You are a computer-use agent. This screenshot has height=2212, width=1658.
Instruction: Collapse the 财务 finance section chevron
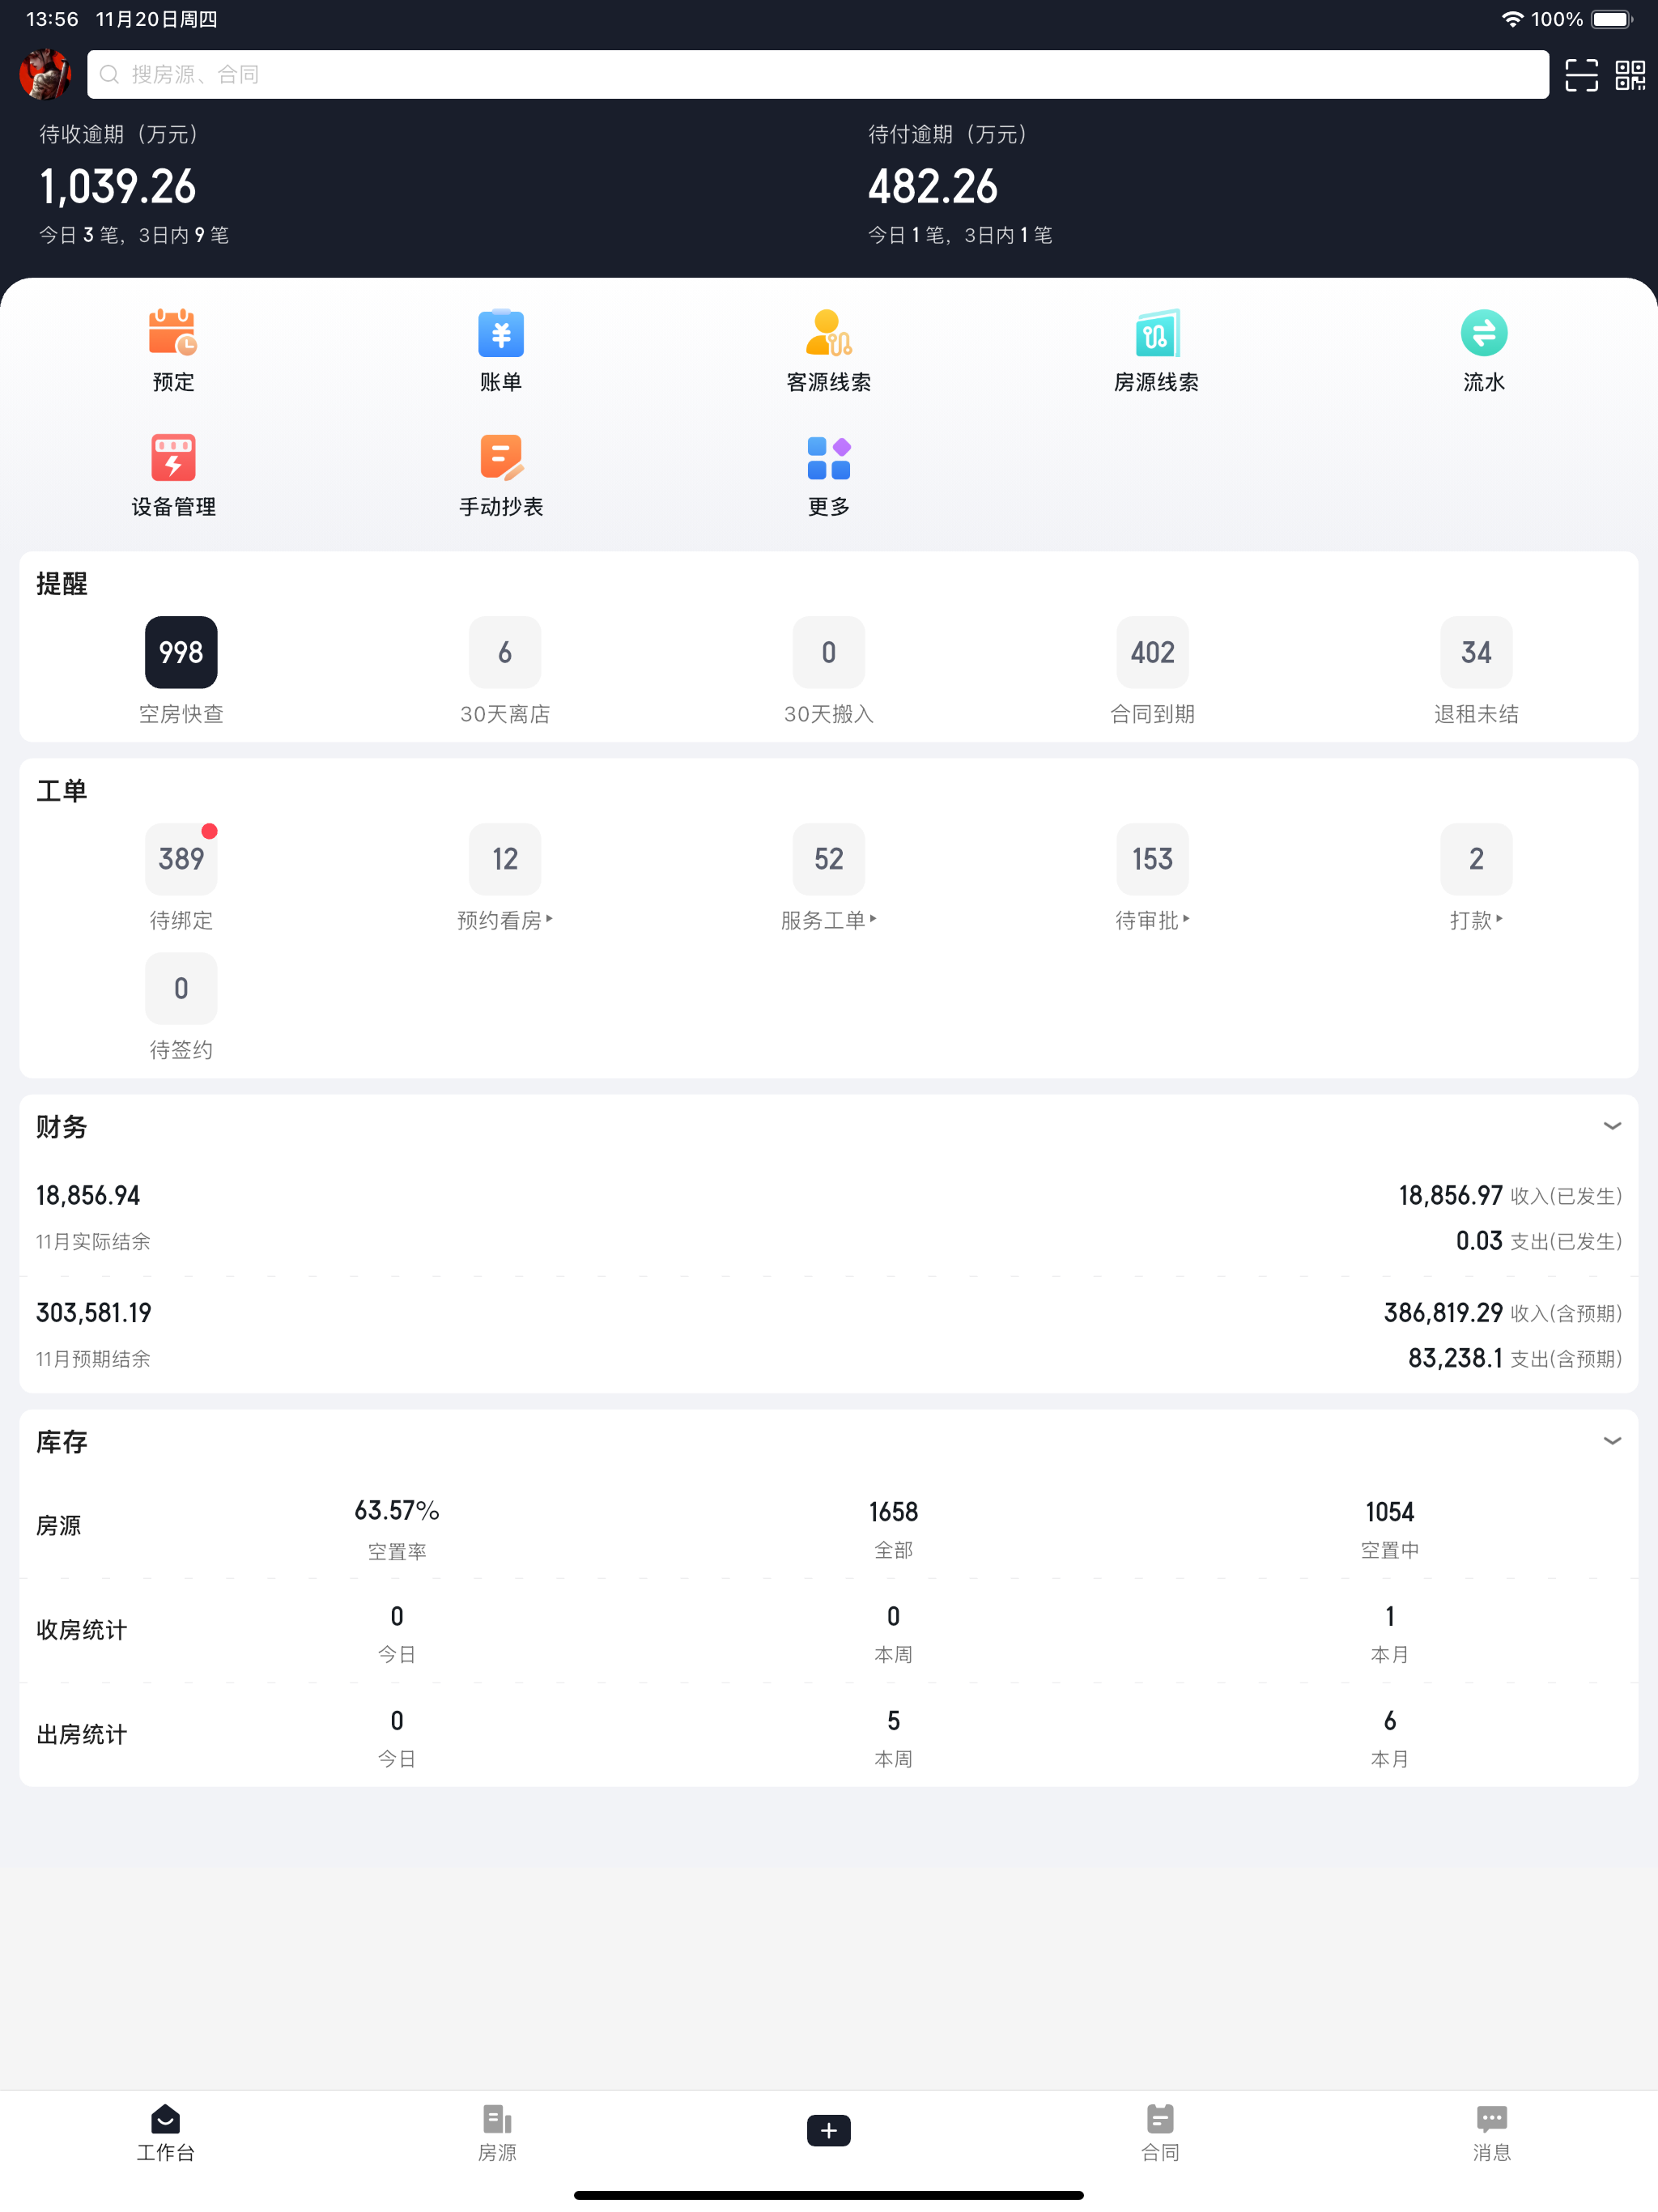(1612, 1126)
